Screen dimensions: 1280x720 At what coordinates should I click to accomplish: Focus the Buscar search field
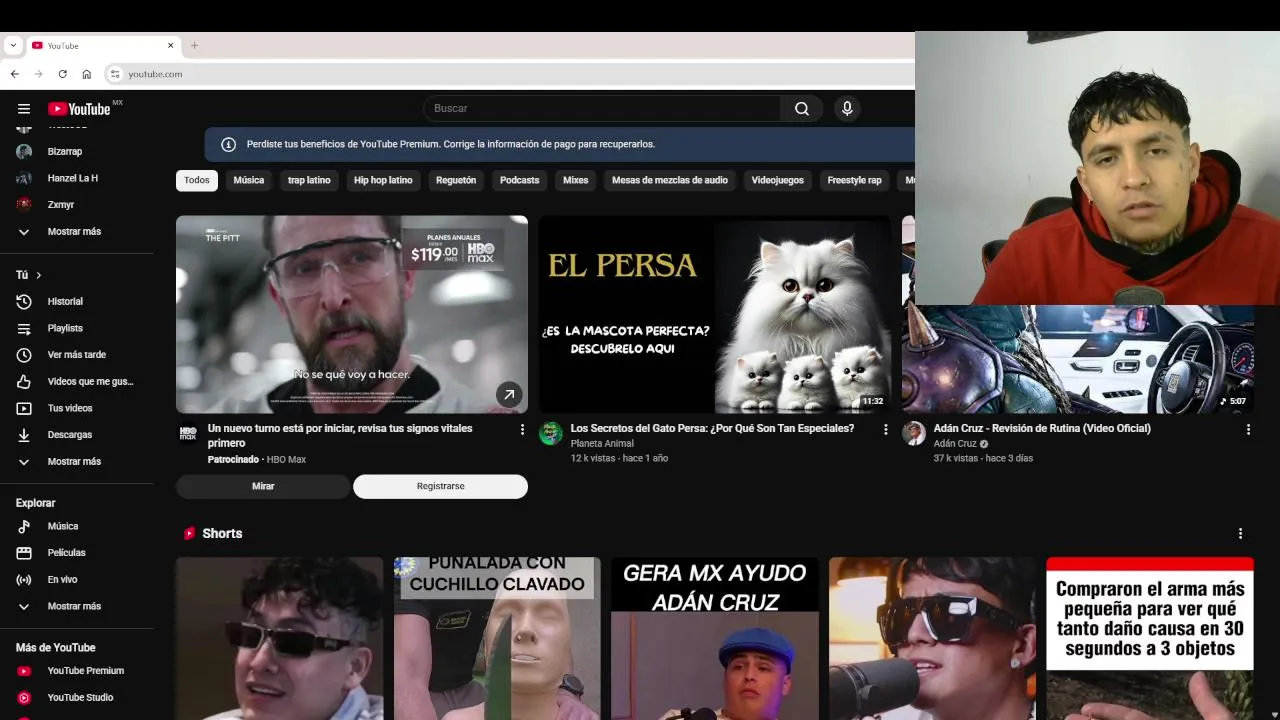(602, 109)
